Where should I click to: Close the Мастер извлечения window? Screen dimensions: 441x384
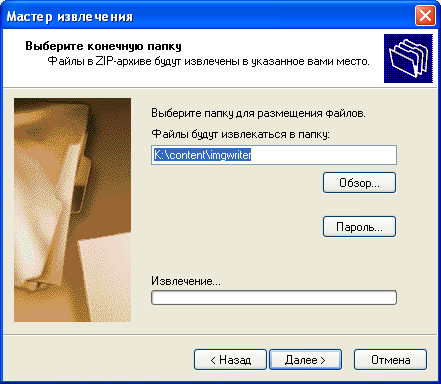[425, 15]
